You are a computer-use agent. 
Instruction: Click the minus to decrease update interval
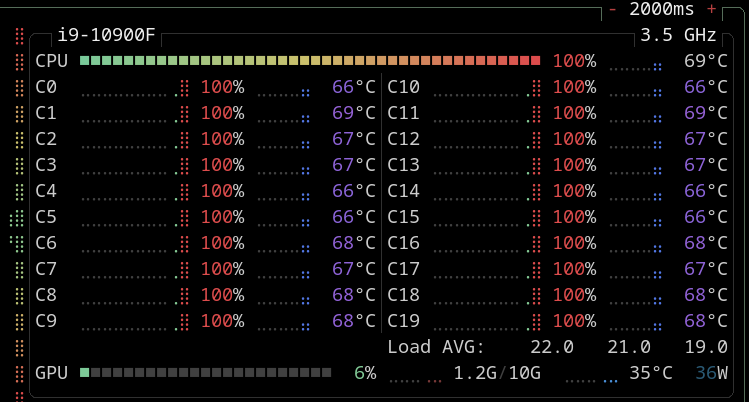point(612,9)
